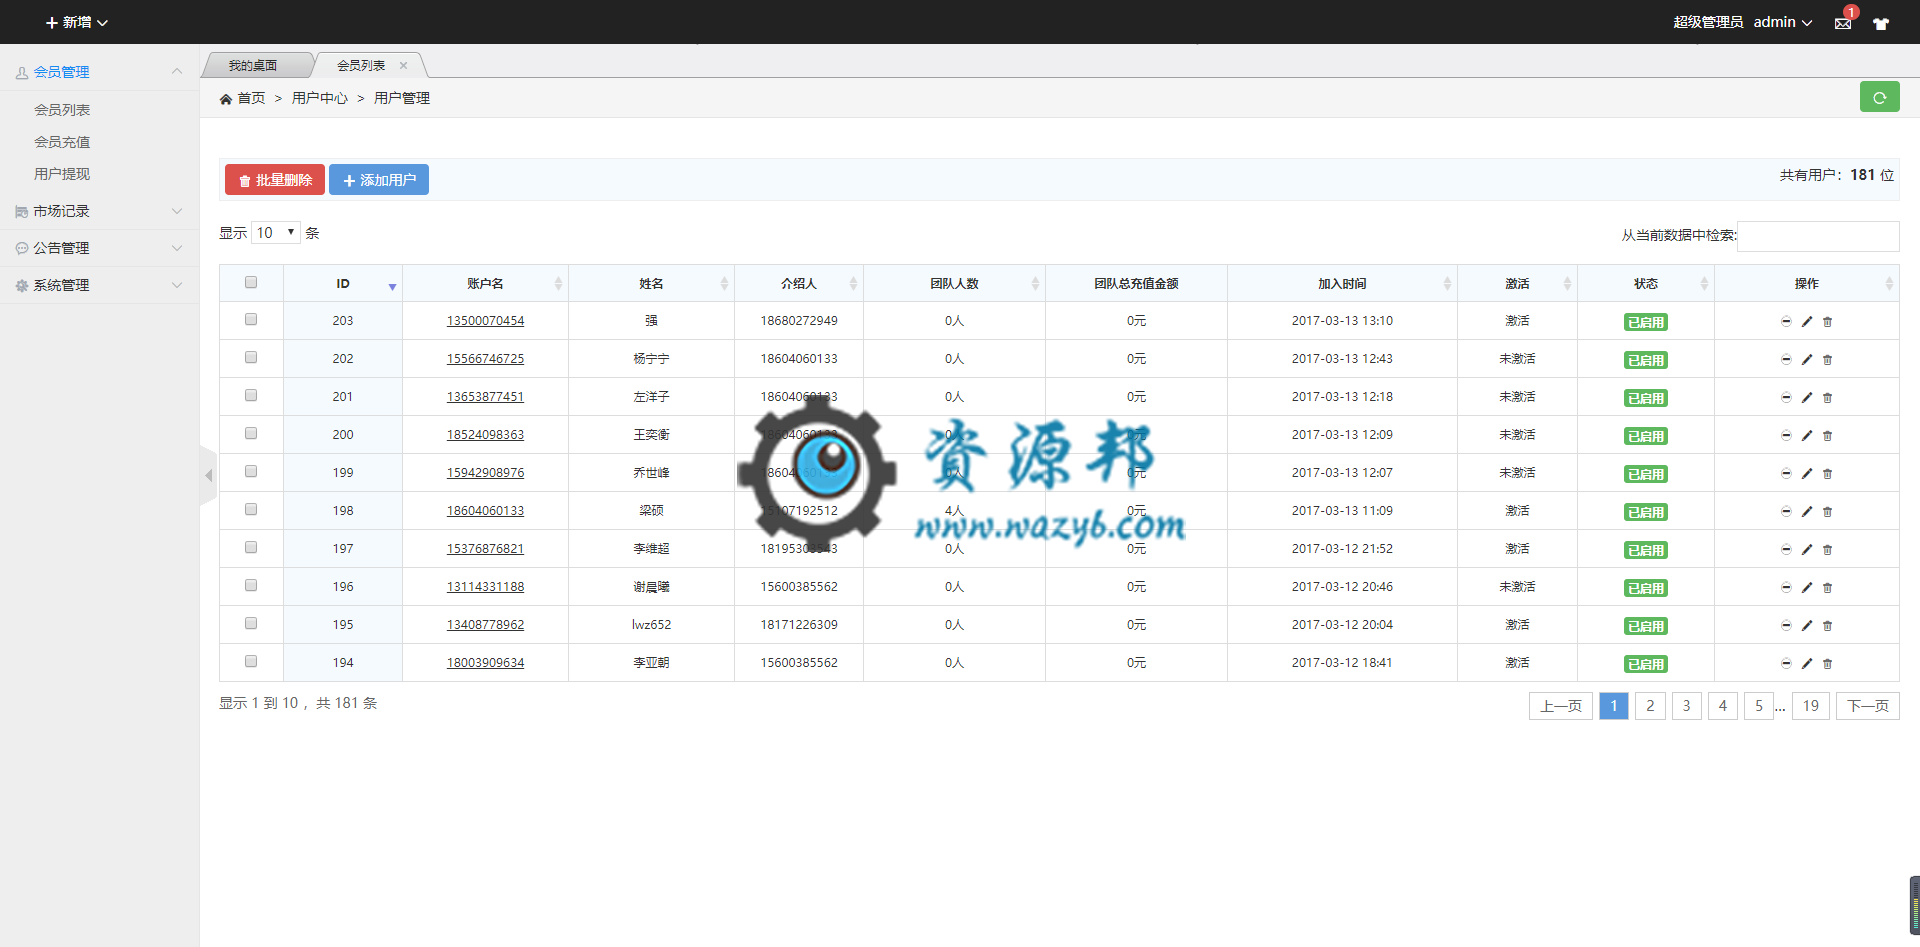Screen dimensions: 1920x947
Task: Check the checkbox for row 196
Action: [x=251, y=585]
